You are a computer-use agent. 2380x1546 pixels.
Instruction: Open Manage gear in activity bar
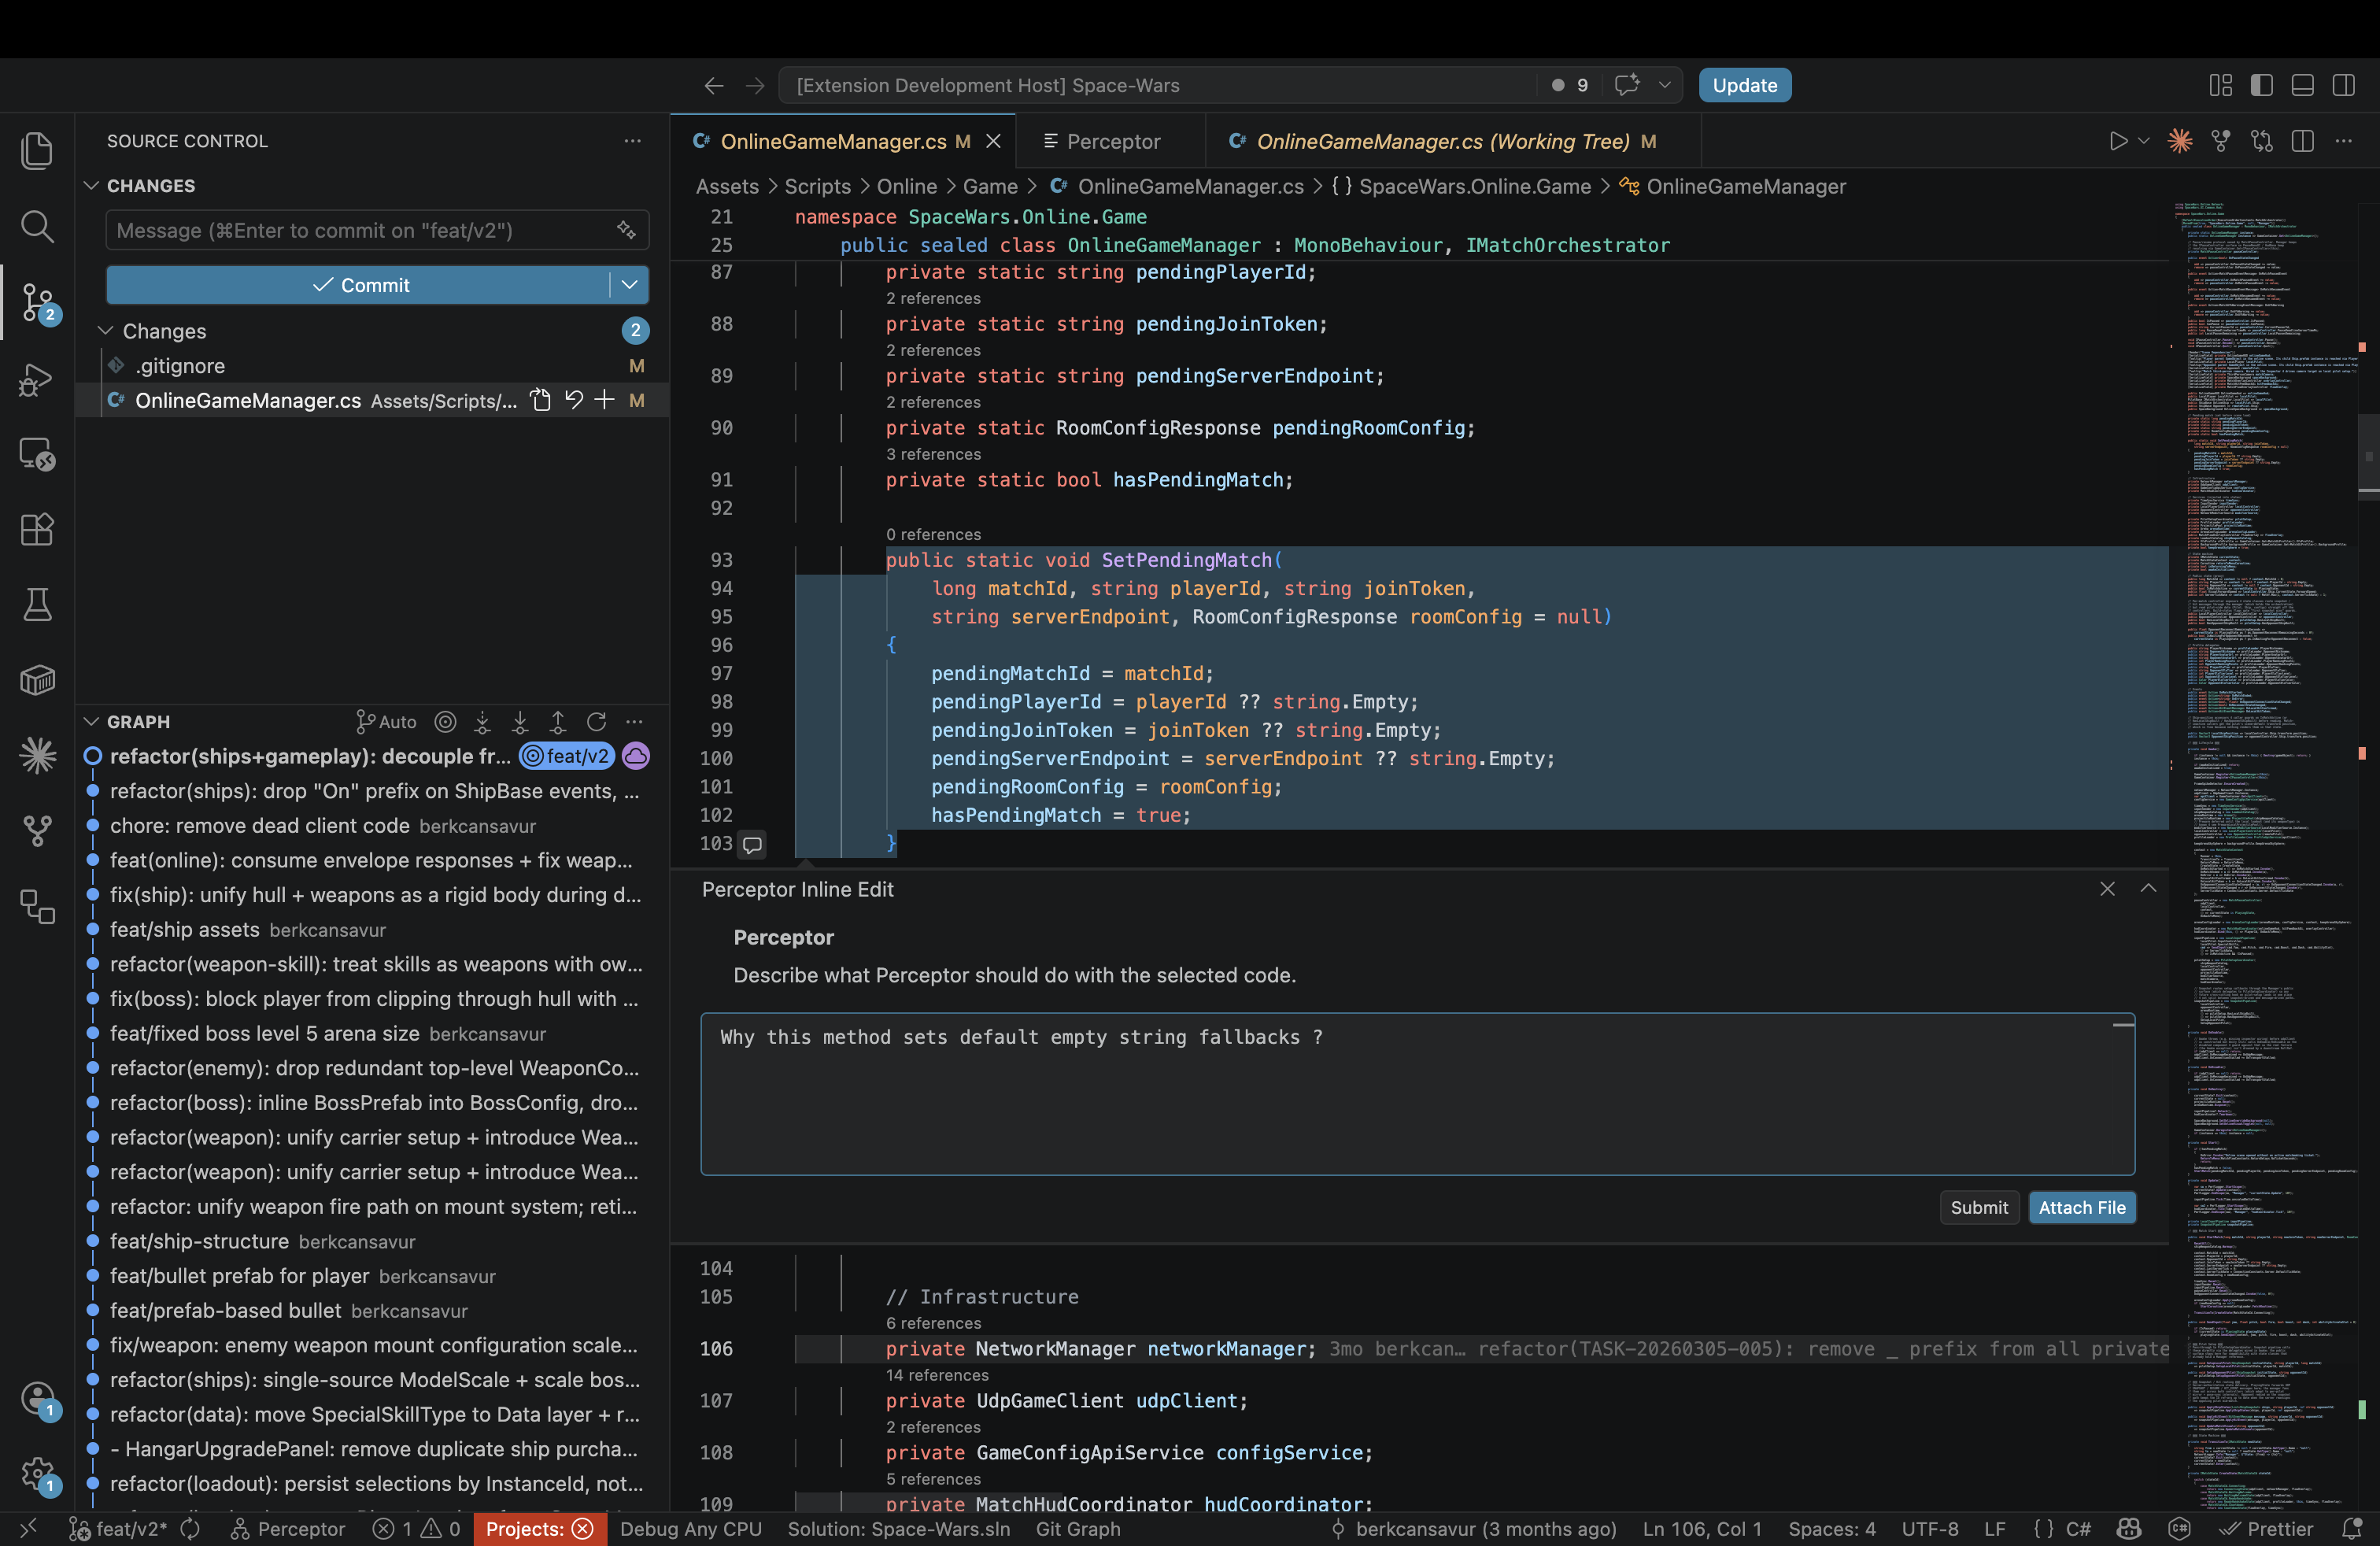tap(38, 1473)
